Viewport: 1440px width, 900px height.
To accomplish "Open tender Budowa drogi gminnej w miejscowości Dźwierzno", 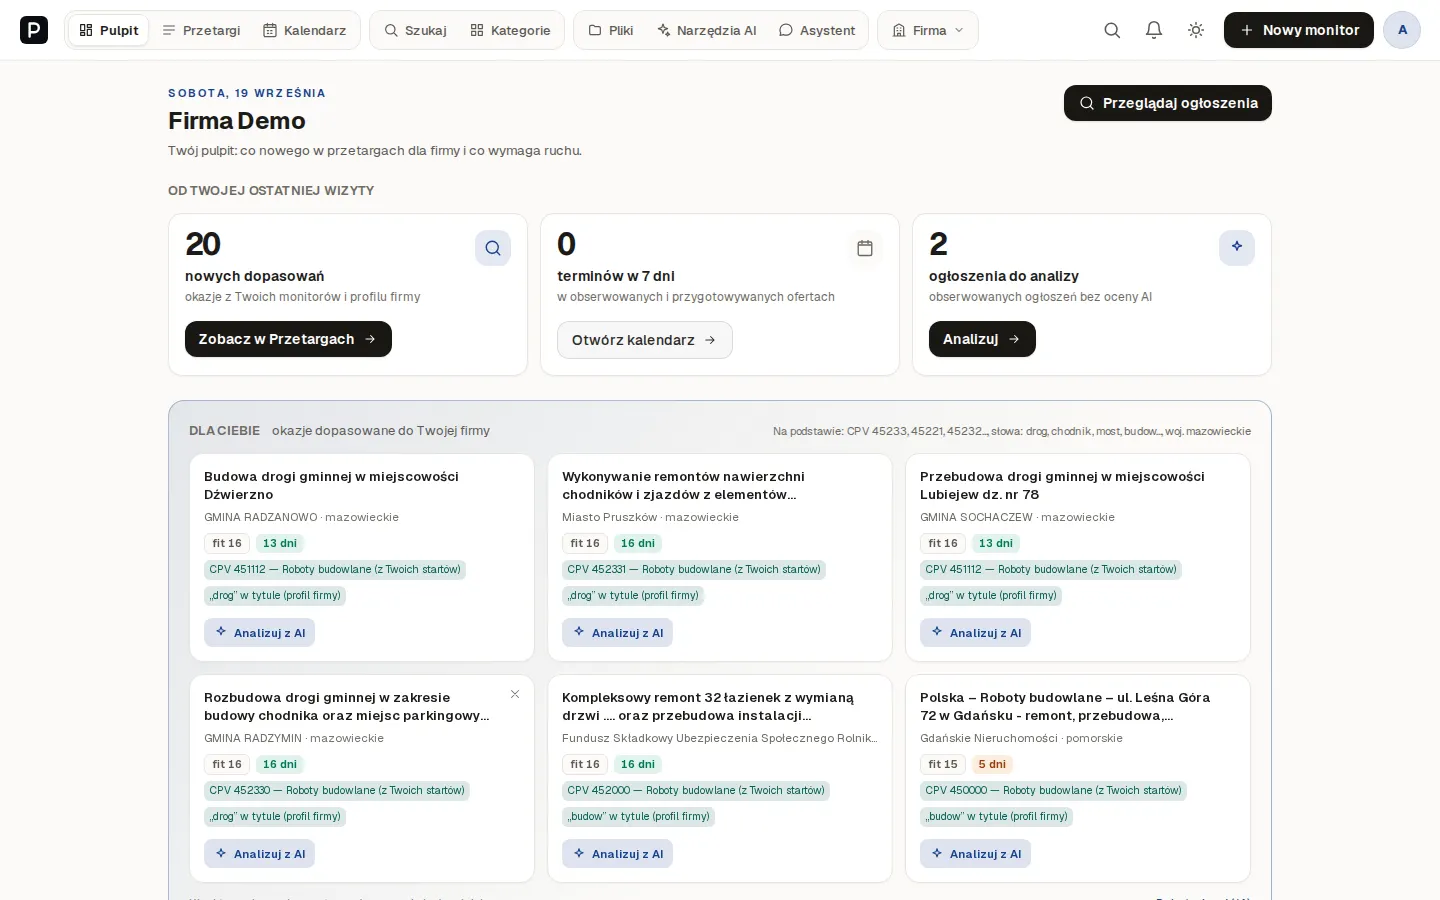I will coord(332,485).
